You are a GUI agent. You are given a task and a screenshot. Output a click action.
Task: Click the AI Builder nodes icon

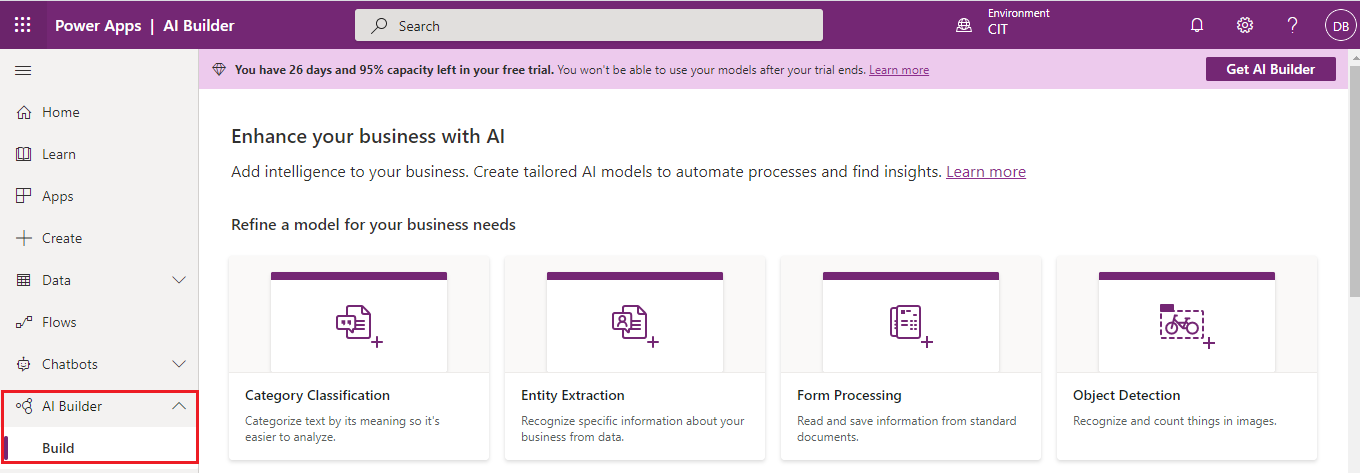coord(24,406)
